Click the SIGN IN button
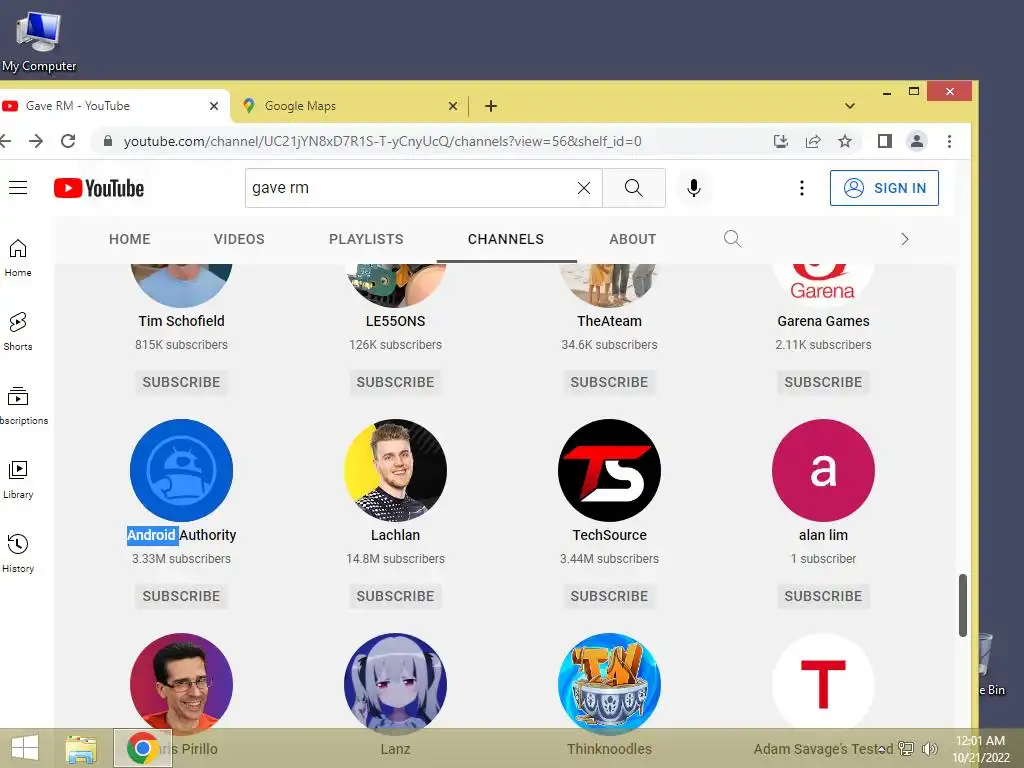This screenshot has height=768, width=1024. click(884, 188)
